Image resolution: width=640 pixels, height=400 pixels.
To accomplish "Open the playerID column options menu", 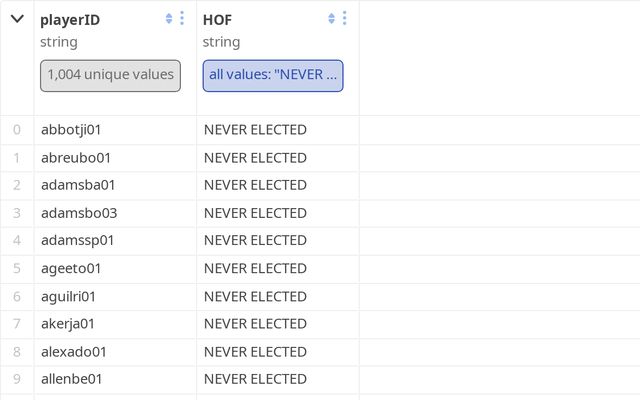I will tap(182, 18).
